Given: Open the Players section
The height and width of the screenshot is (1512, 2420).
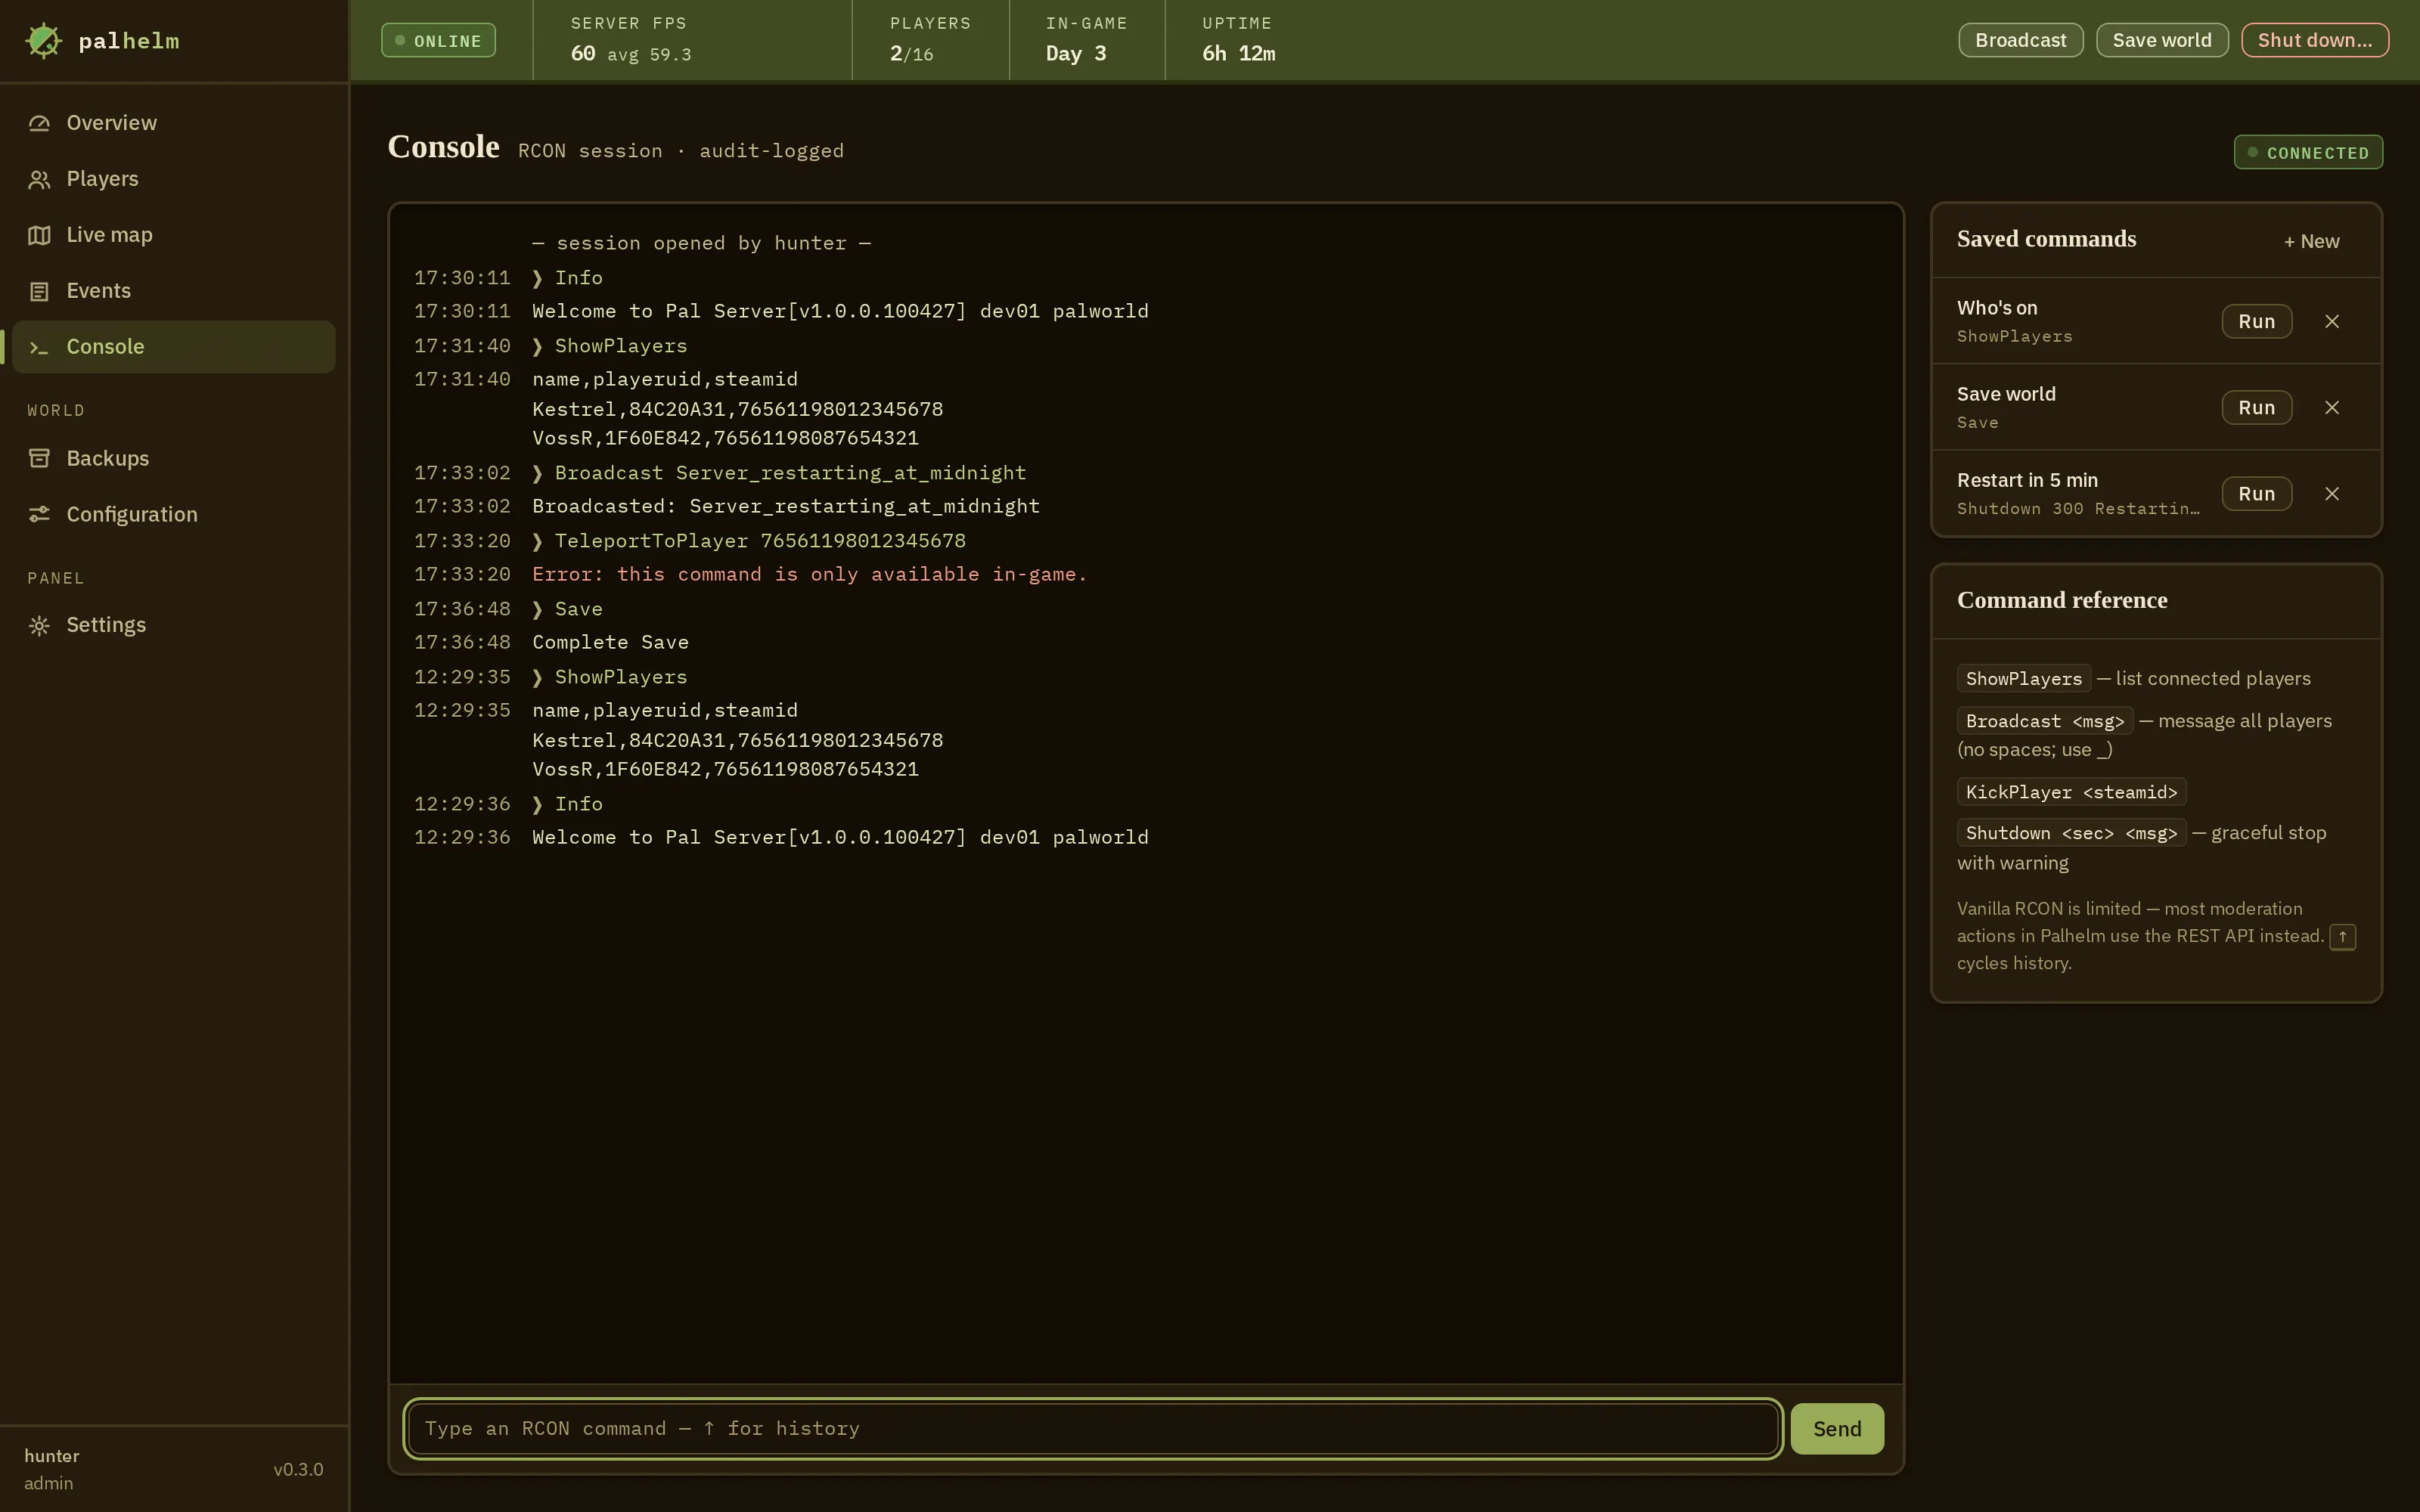Looking at the screenshot, I should pyautogui.click(x=174, y=179).
